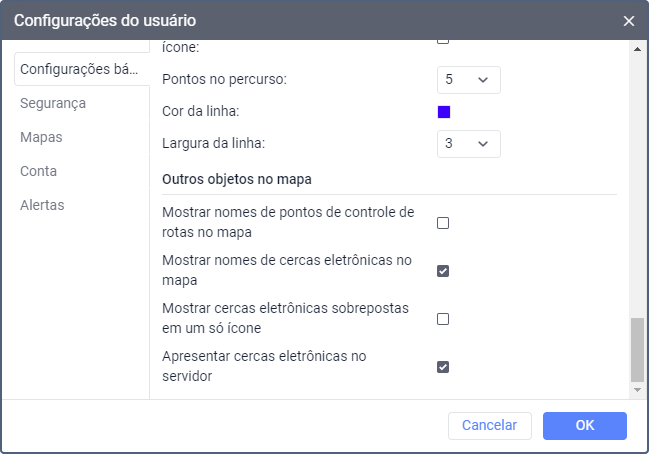Expand the Largura da linha dropdown
Viewport: 649px width, 454px height.
[x=468, y=143]
